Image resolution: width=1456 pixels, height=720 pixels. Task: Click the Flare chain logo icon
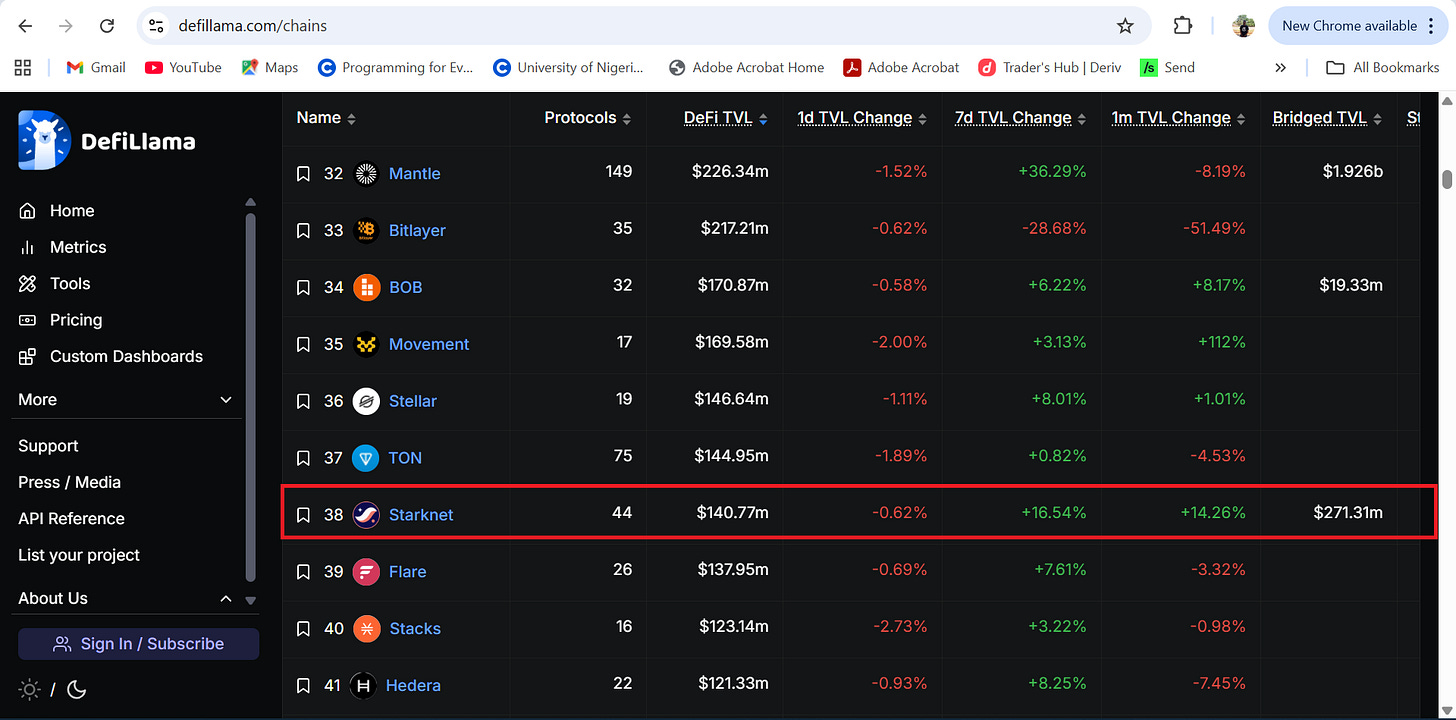click(366, 573)
